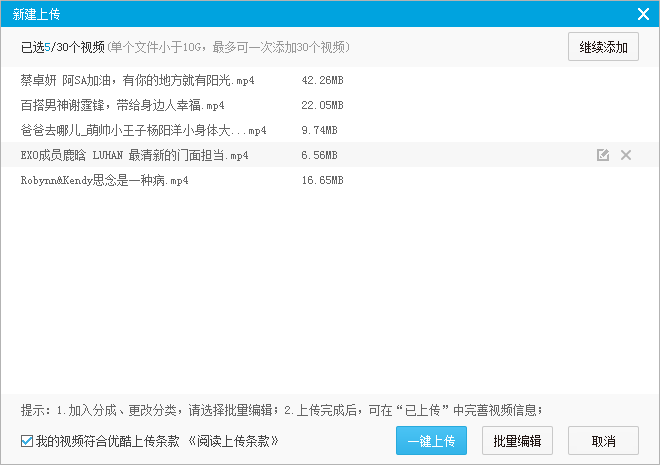Select the 百搭男神谢霆锋 video file
Viewport: 660px width, 465px height.
tap(122, 105)
